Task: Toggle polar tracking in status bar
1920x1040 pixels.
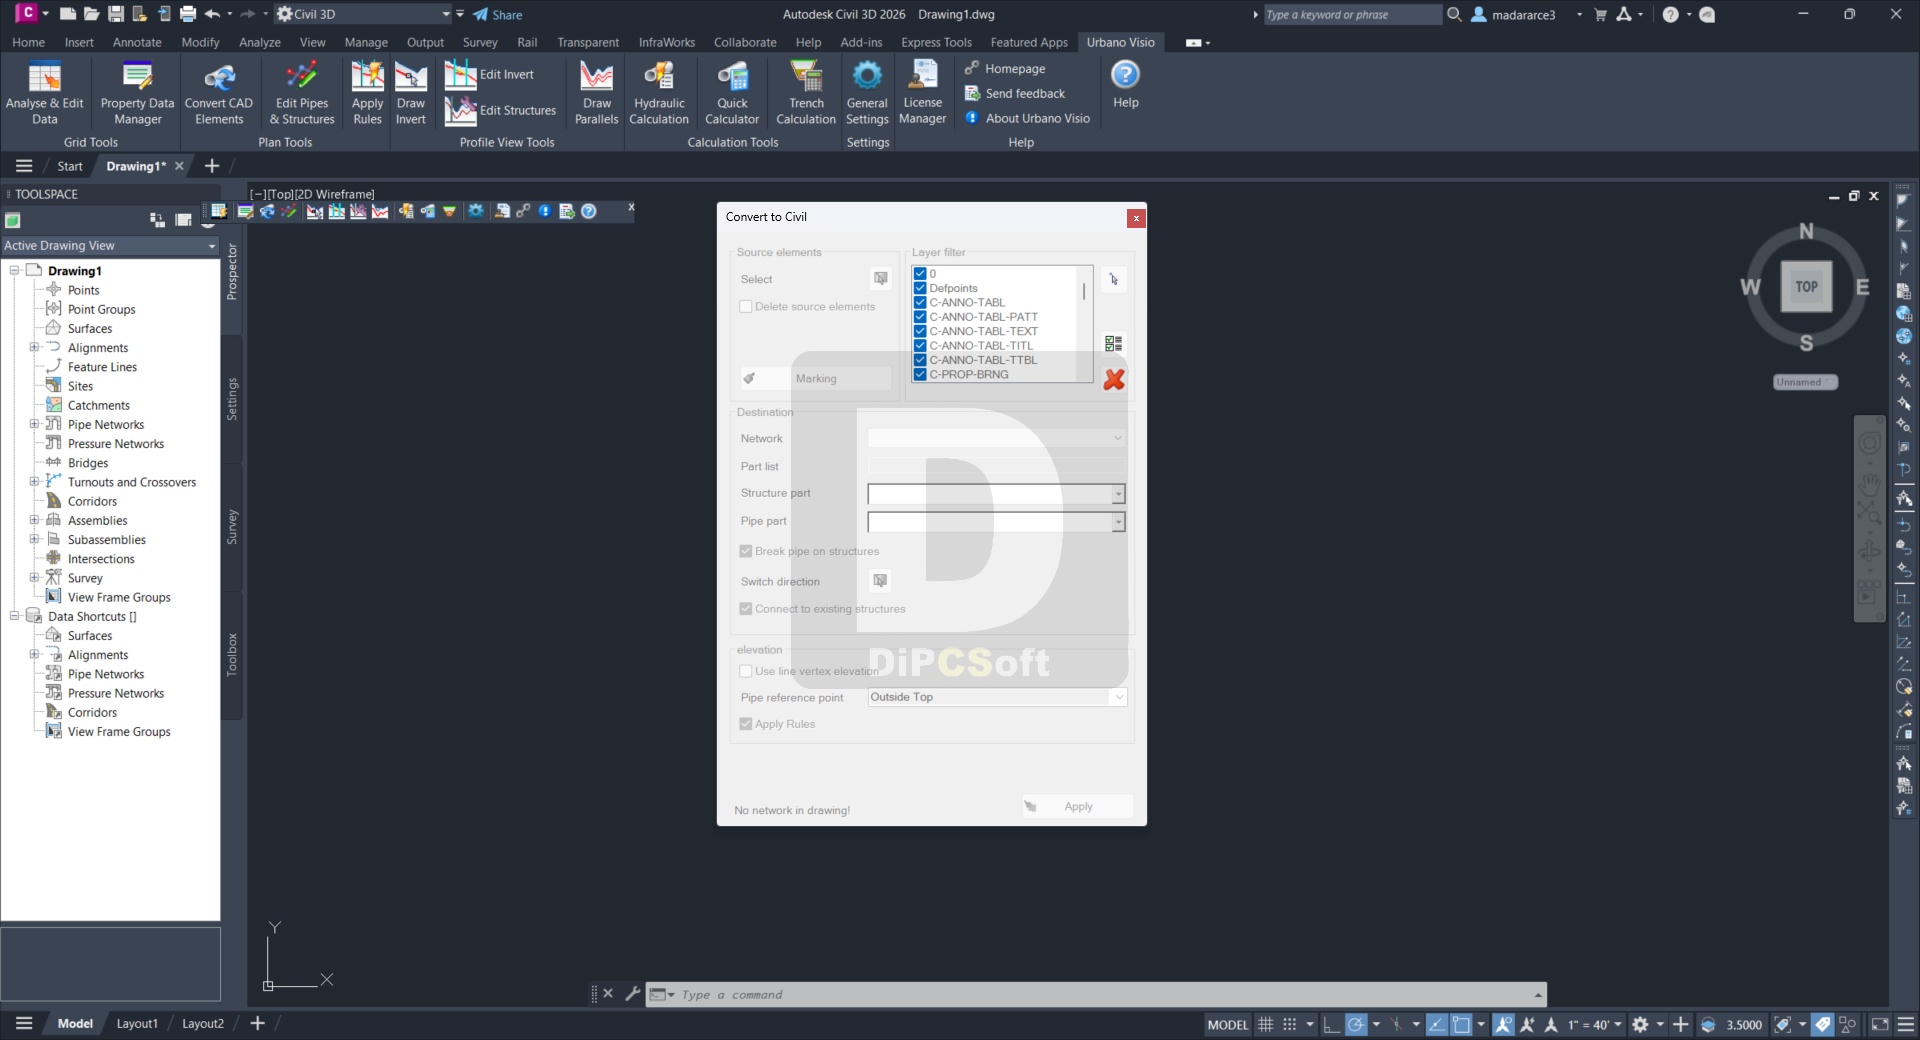Action: click(x=1355, y=1024)
